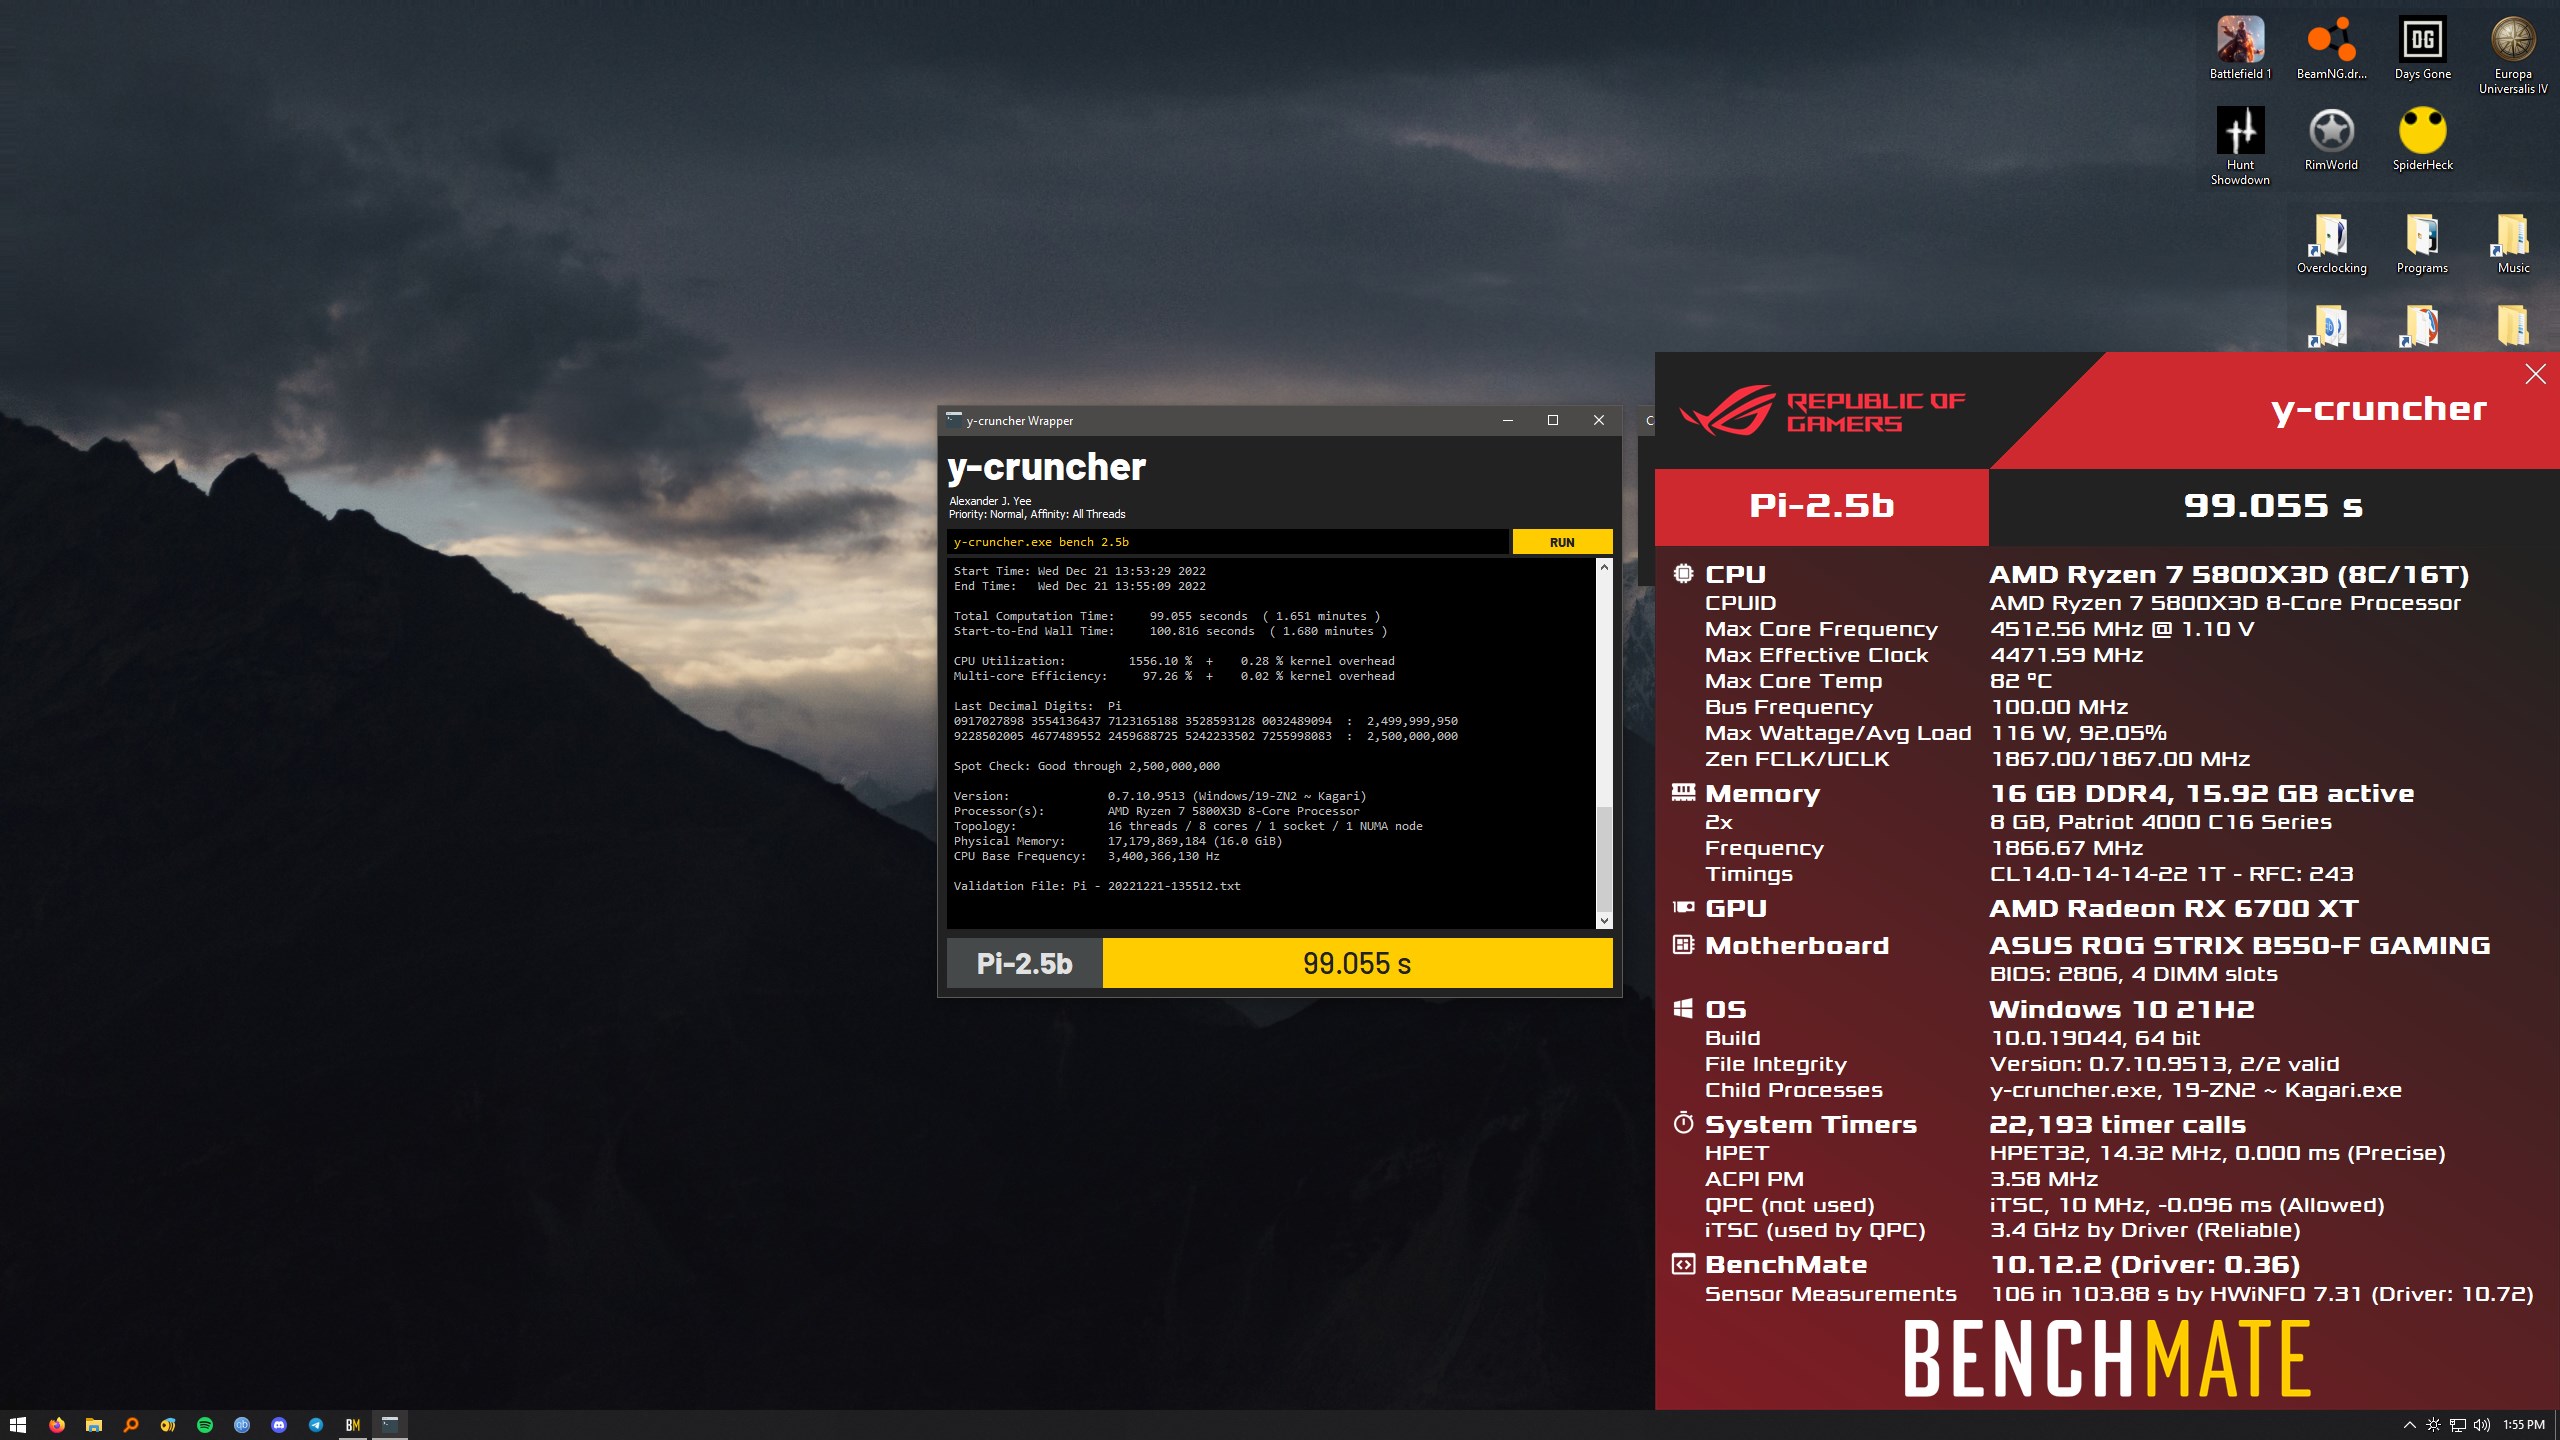Open the BeamNG.drive desktop shortcut
Screen dimensions: 2560x1440
coord(2331,48)
